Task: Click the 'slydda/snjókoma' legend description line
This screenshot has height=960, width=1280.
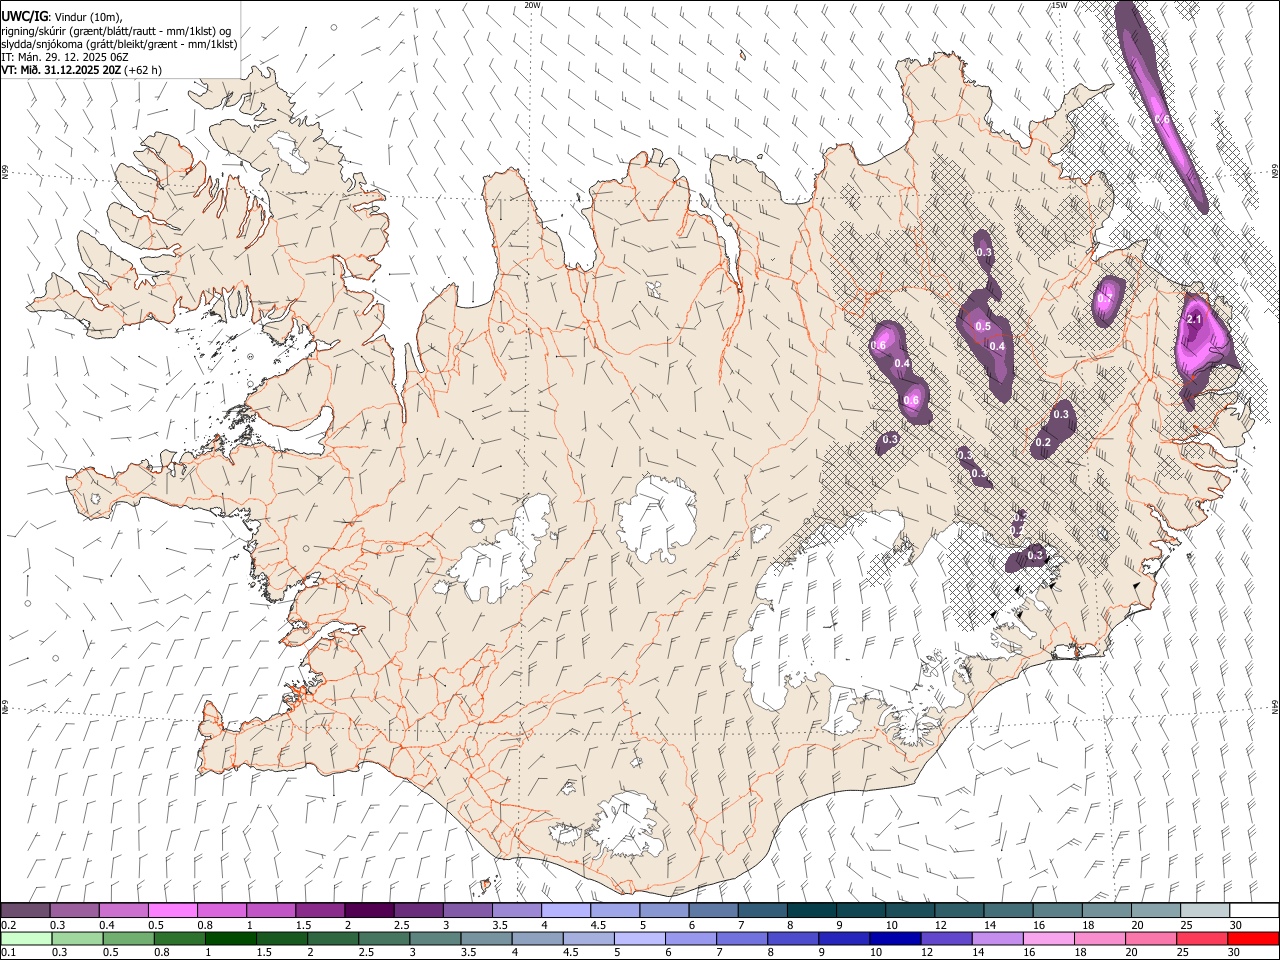Action: click(119, 44)
